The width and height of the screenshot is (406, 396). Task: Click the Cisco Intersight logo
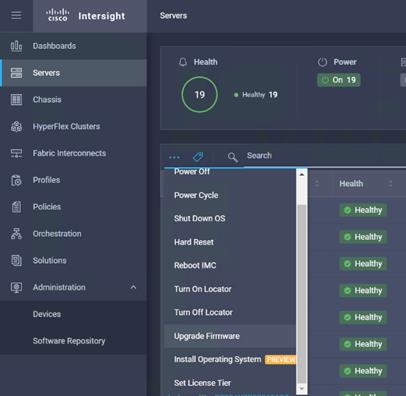(x=86, y=16)
